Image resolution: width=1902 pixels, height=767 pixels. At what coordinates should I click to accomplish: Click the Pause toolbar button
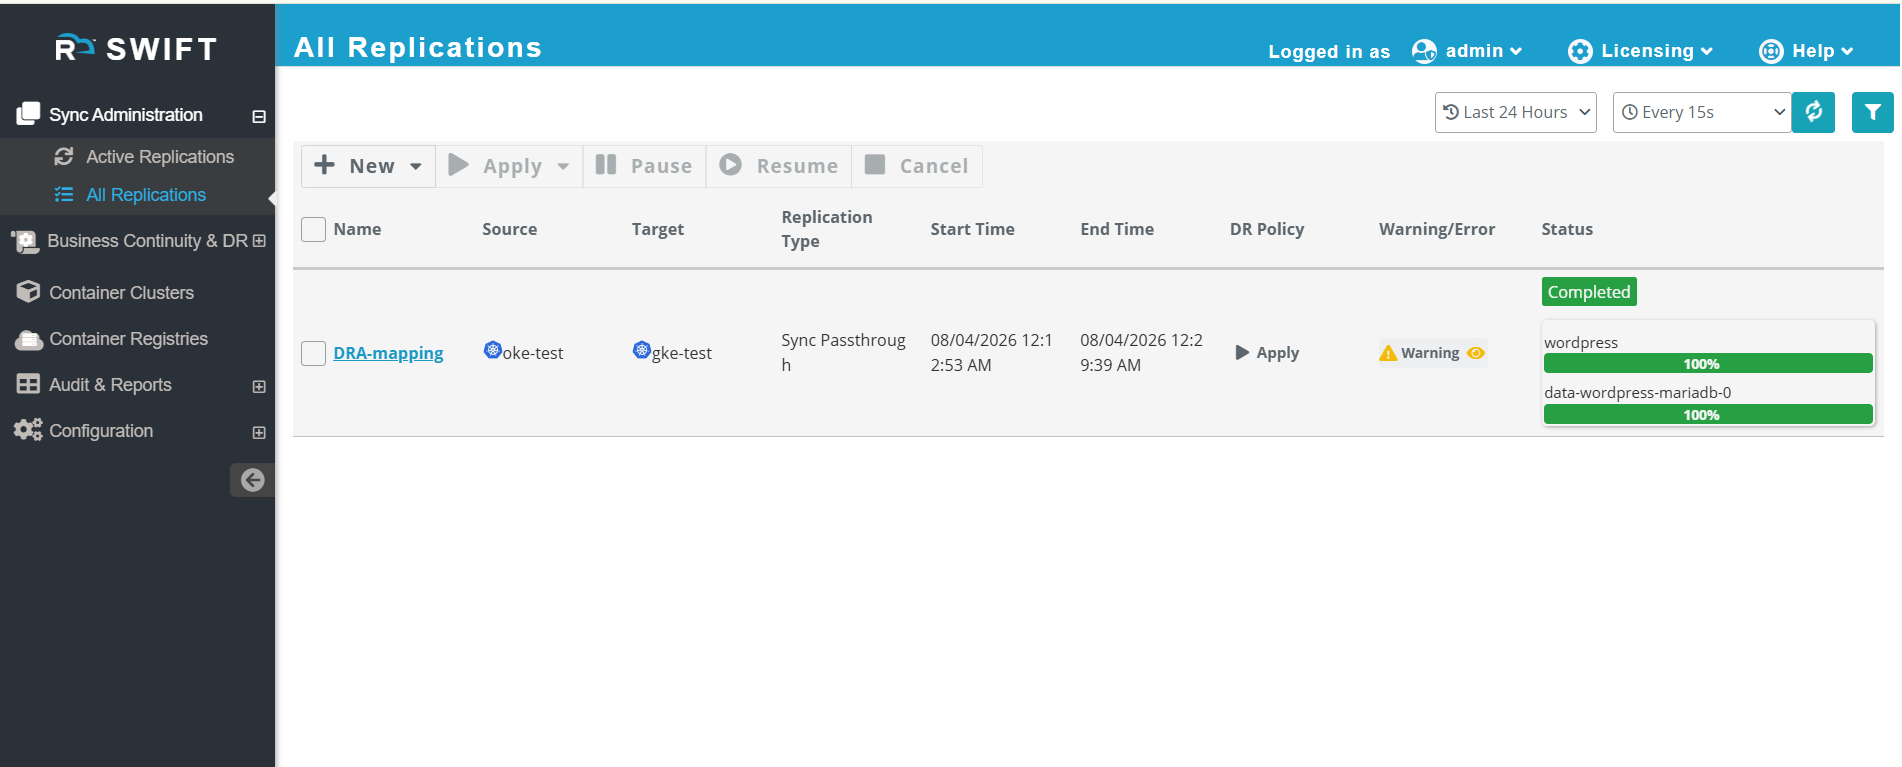point(644,166)
